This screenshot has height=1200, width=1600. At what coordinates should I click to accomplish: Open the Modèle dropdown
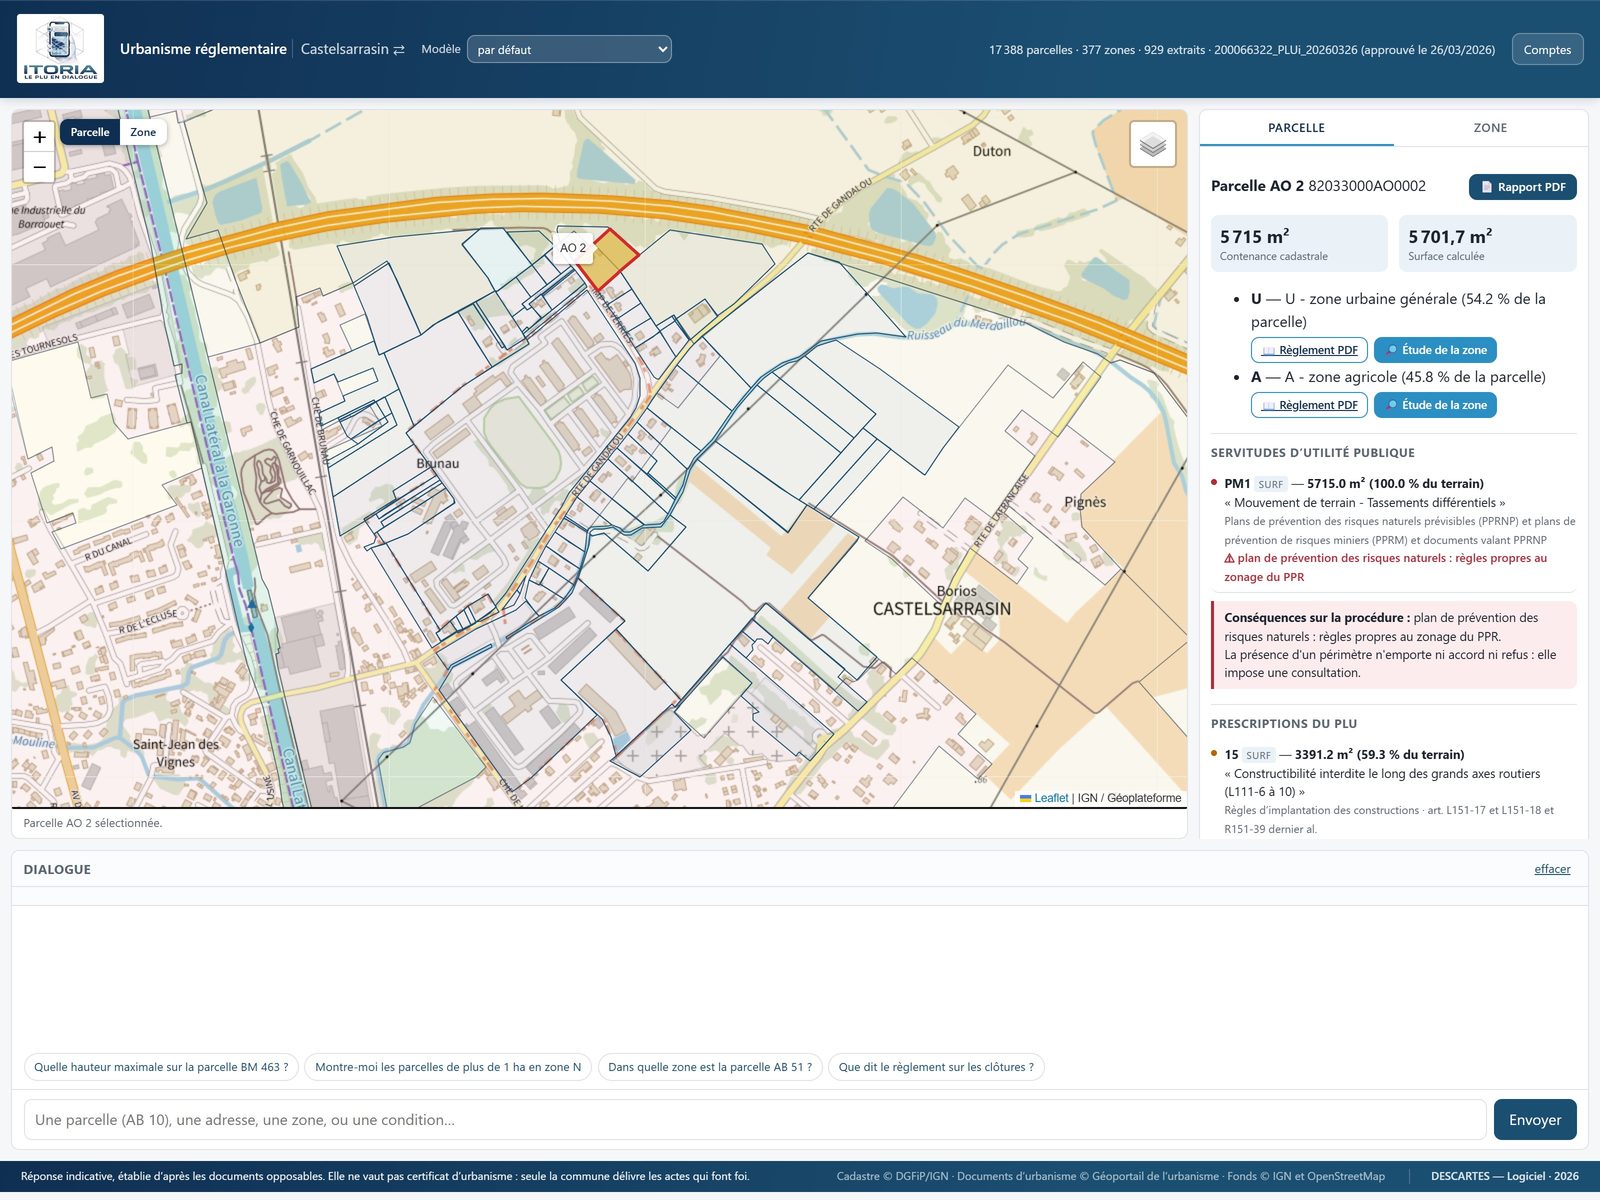click(x=569, y=49)
